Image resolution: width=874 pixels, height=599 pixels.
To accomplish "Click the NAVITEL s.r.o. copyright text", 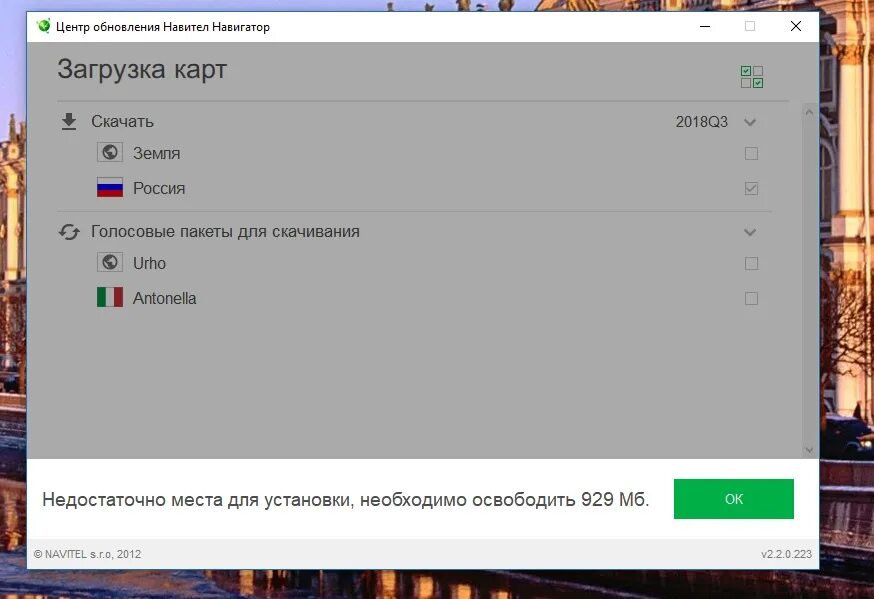I will (88, 554).
